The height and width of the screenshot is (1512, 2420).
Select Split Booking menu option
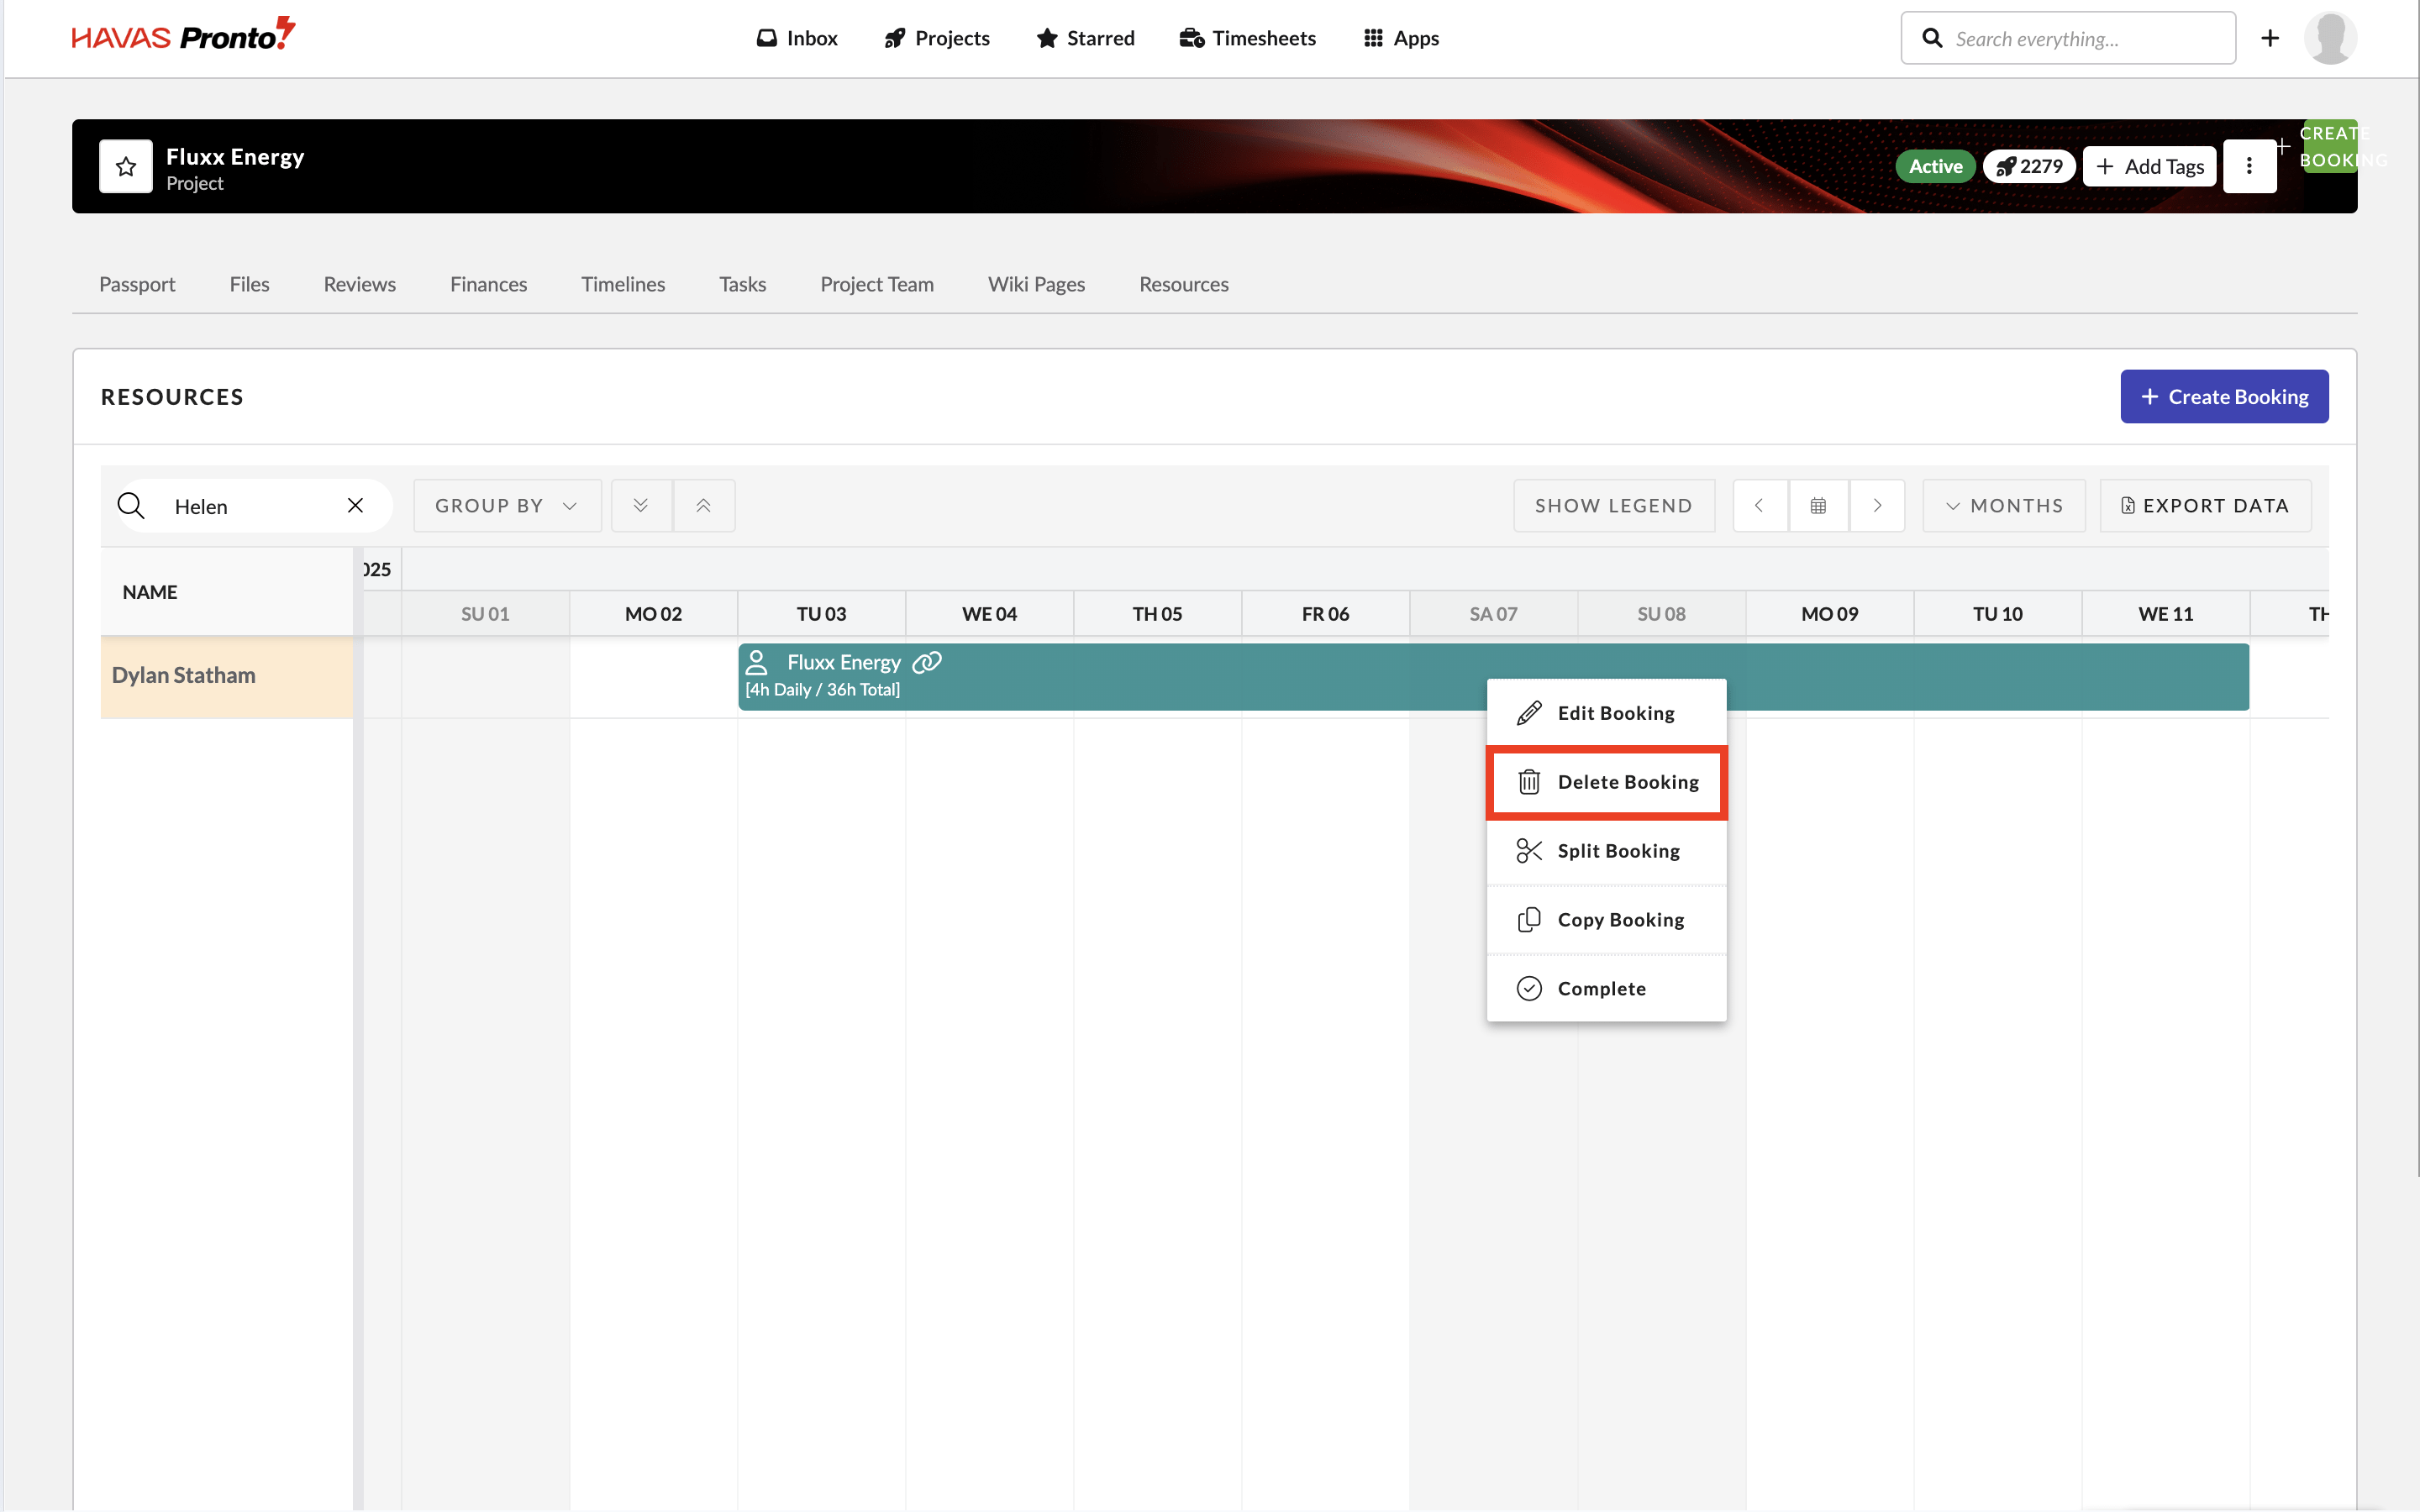coord(1607,851)
